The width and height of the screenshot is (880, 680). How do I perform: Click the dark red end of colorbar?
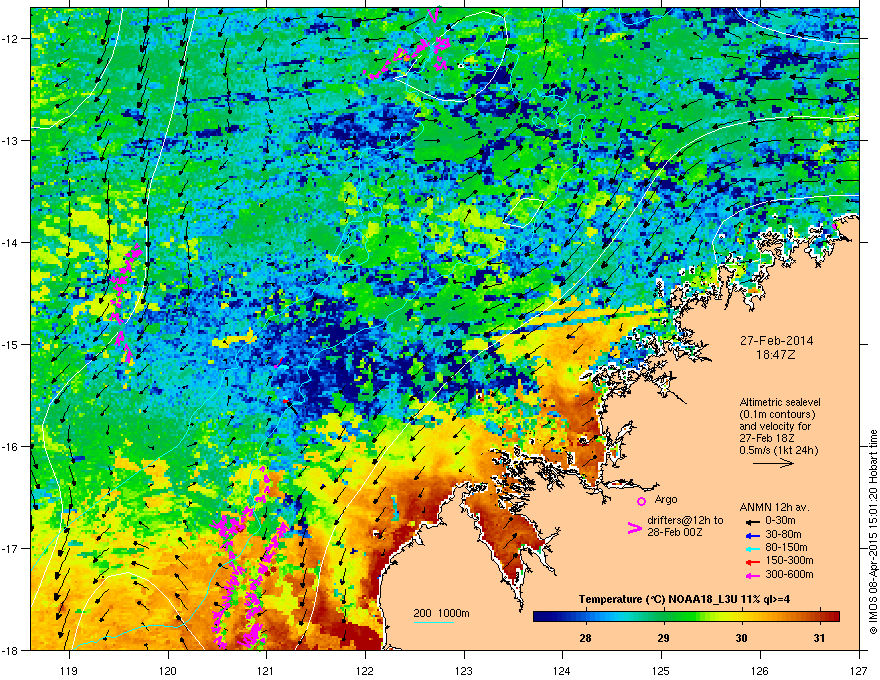coord(835,616)
